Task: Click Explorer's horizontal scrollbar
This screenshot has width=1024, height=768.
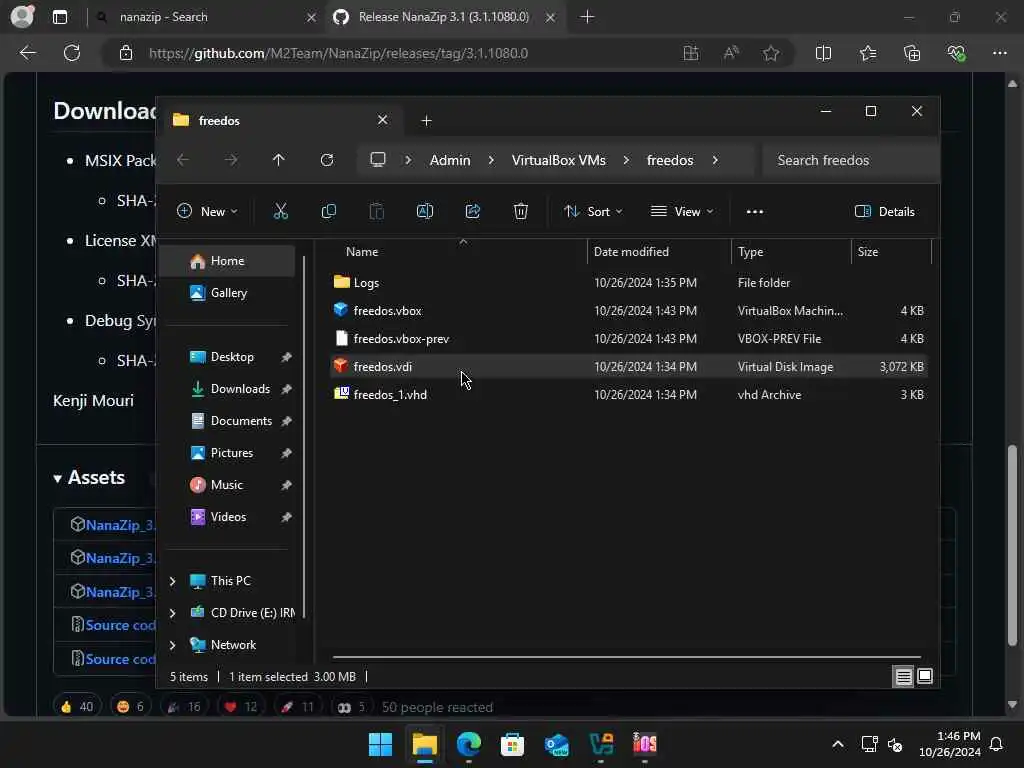Action: click(626, 657)
